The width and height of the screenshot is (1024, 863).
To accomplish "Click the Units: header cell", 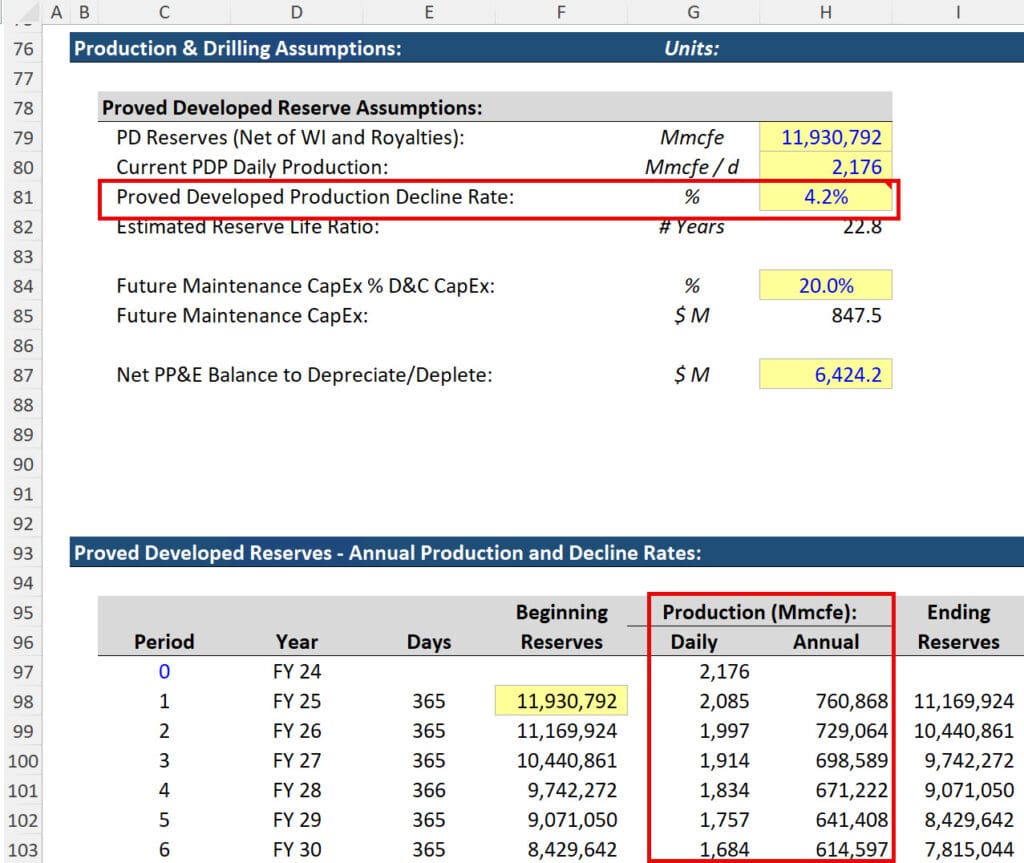I will pyautogui.click(x=692, y=48).
